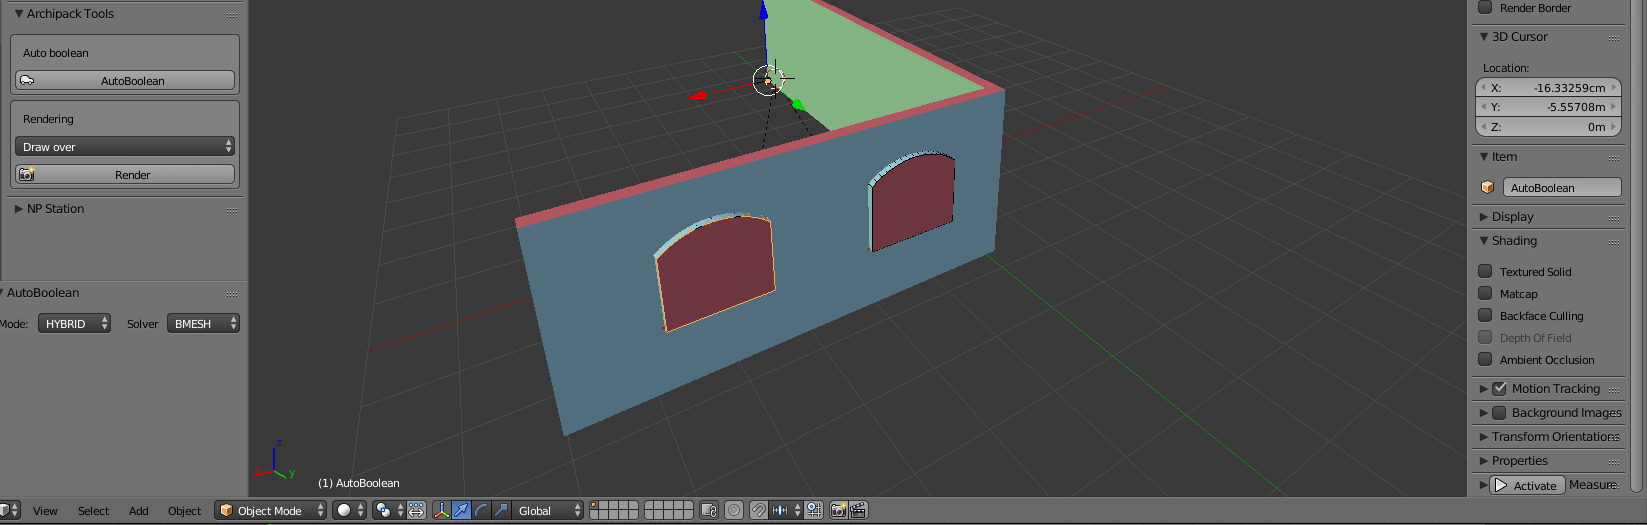Click the snap target grid icon
Screen dimensions: 1647x525
tap(814, 510)
